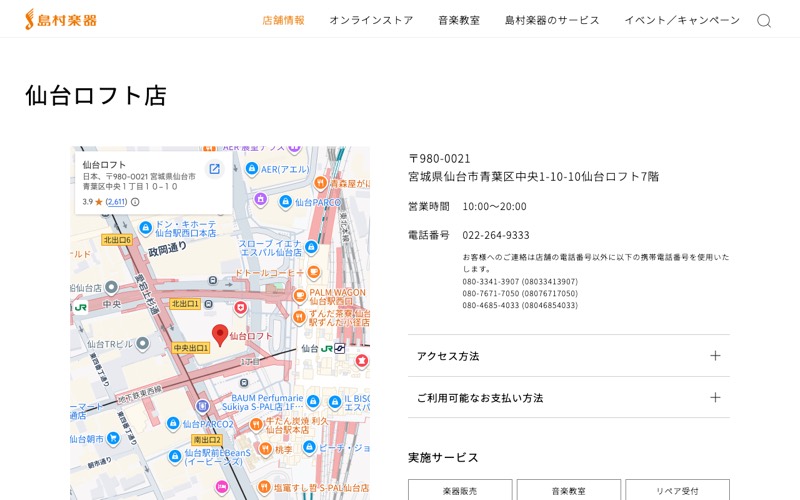Open the 2,611 reviews link
800x500 pixels.
click(x=116, y=202)
